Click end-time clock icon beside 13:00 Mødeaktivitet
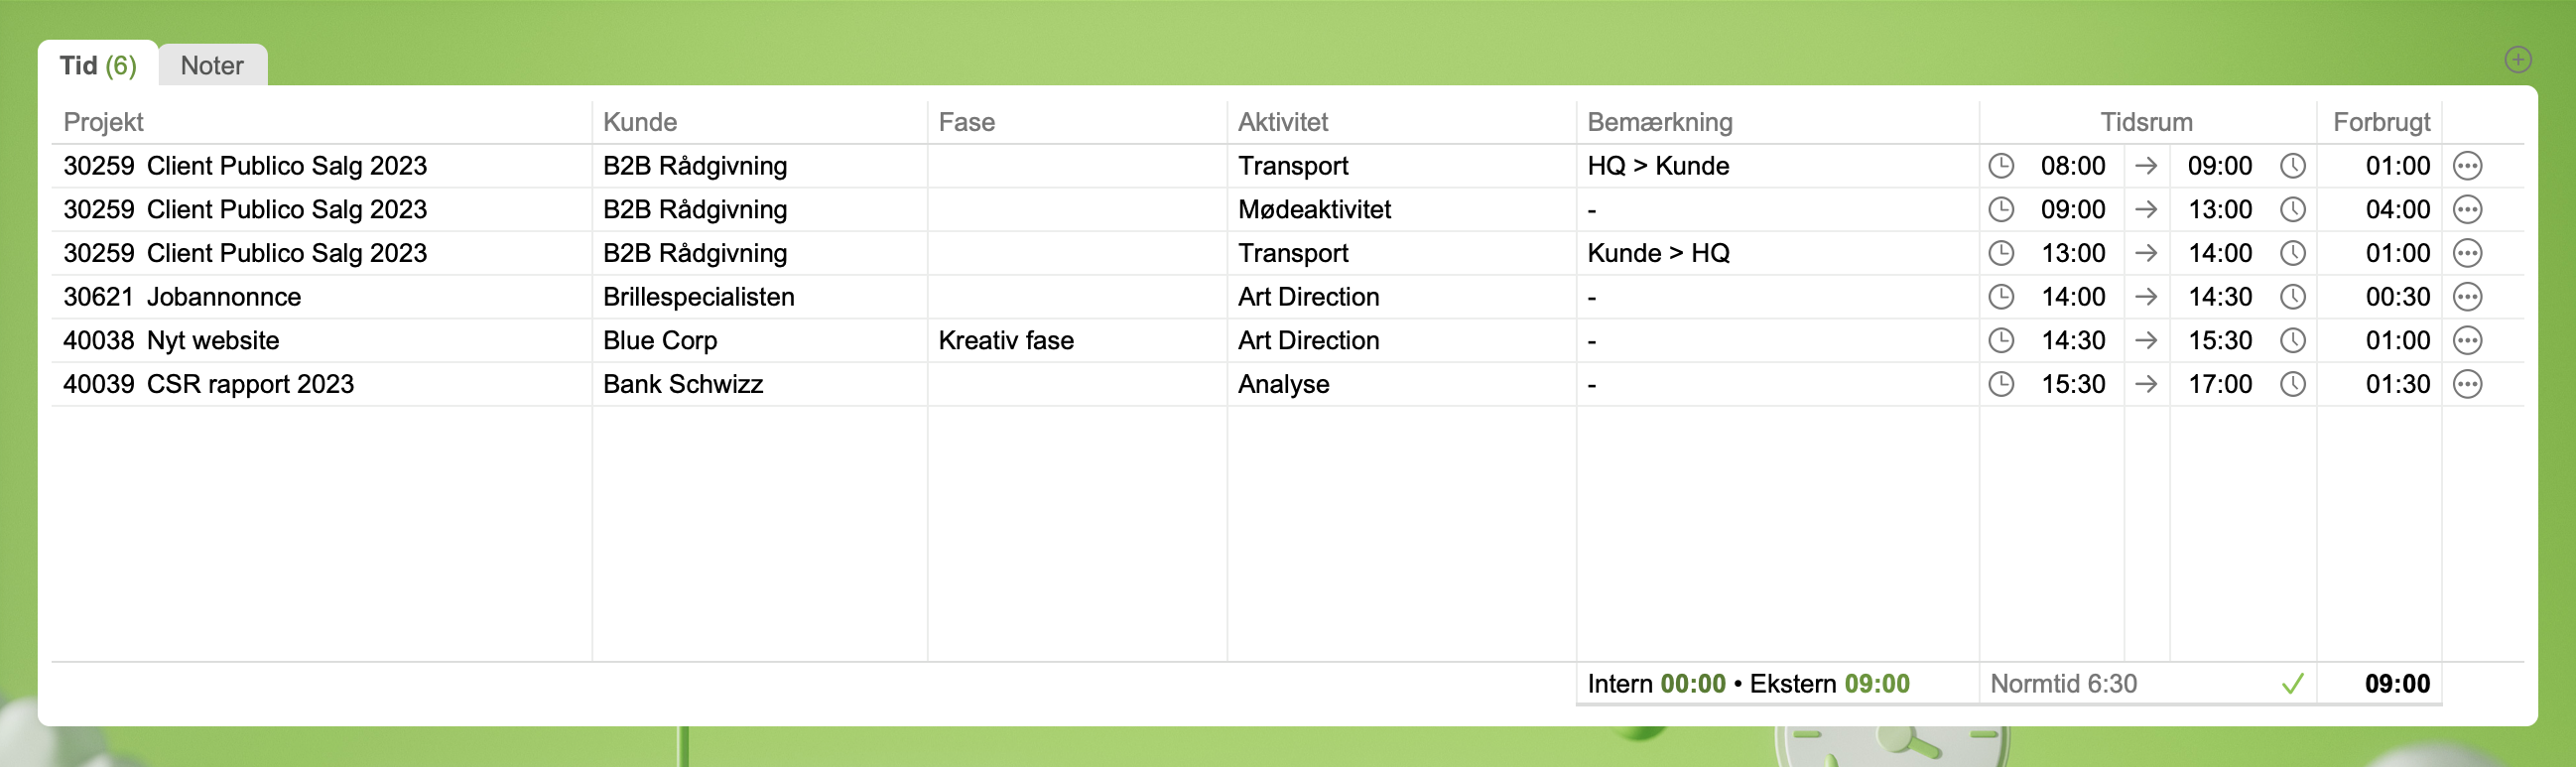Screen dimensions: 2576x767 pos(2293,210)
